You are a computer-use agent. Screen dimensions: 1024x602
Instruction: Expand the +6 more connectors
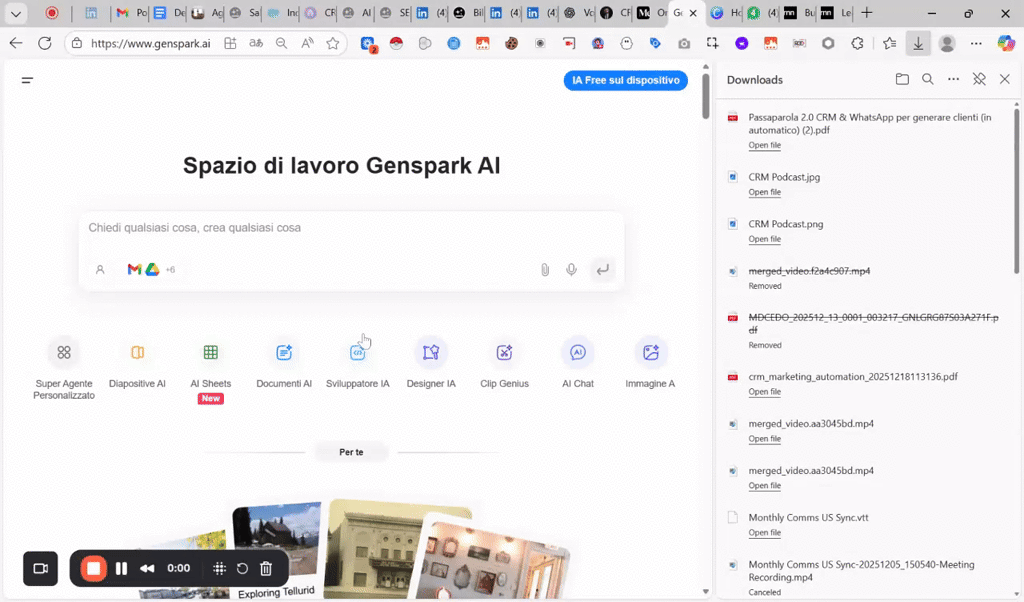(x=170, y=270)
